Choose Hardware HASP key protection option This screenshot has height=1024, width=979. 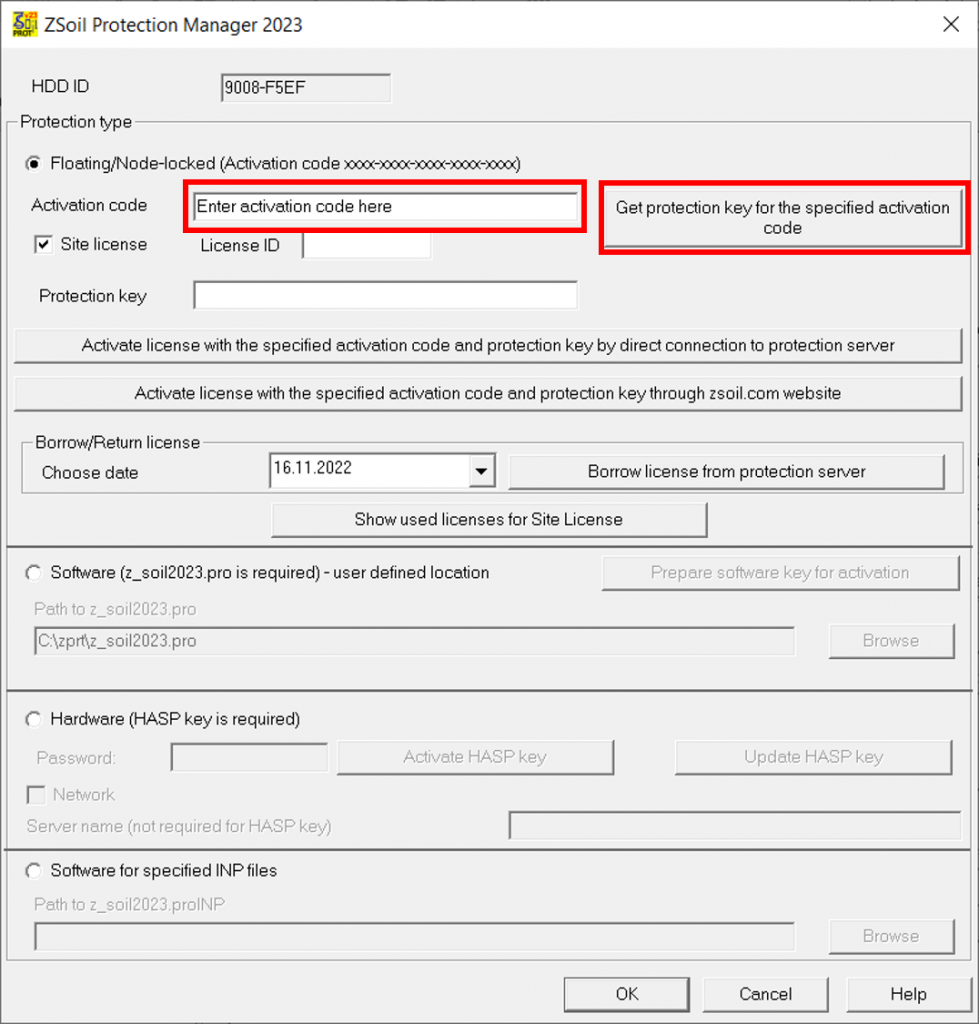[x=35, y=719]
